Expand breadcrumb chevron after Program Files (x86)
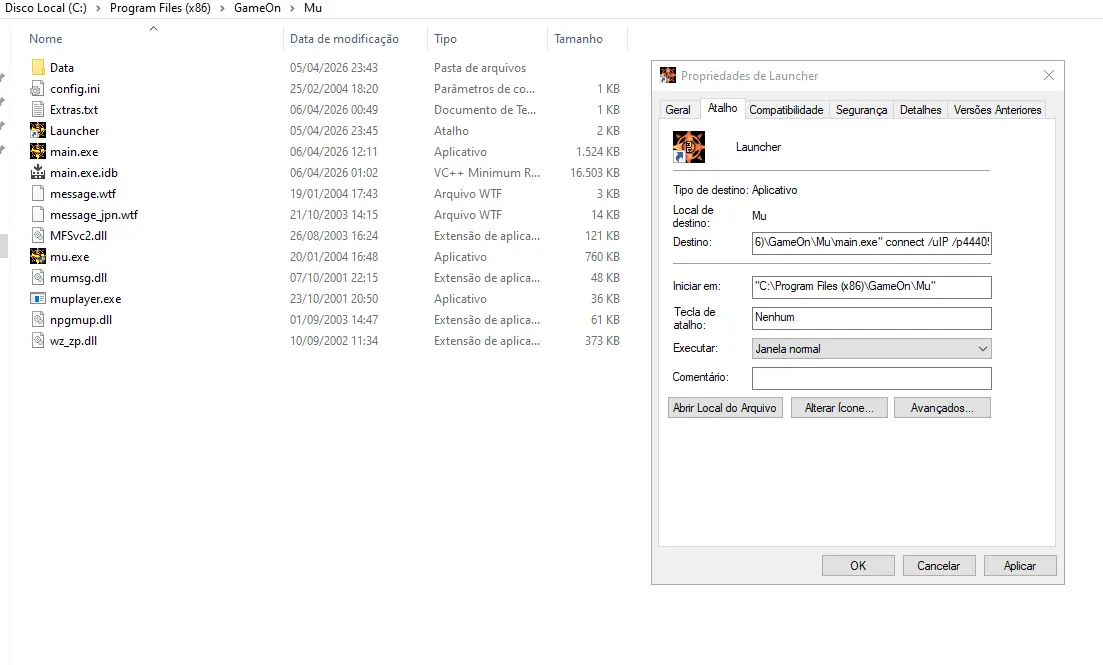Viewport: 1103px width, 665px height. (x=222, y=8)
